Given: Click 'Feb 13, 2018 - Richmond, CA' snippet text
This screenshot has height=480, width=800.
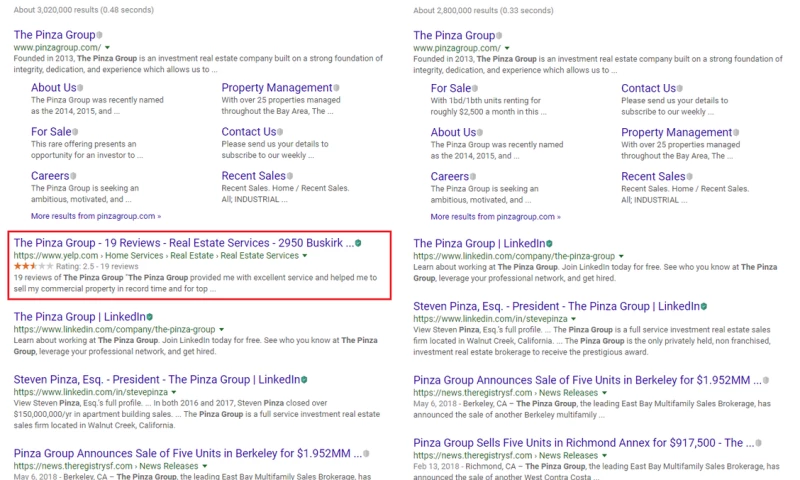Looking at the screenshot, I should point(465,466).
